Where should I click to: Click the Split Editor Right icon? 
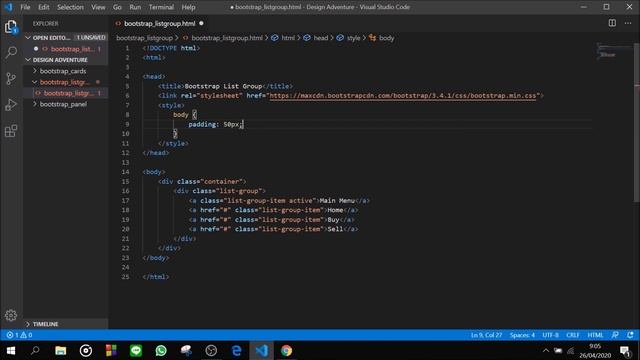[x=612, y=23]
